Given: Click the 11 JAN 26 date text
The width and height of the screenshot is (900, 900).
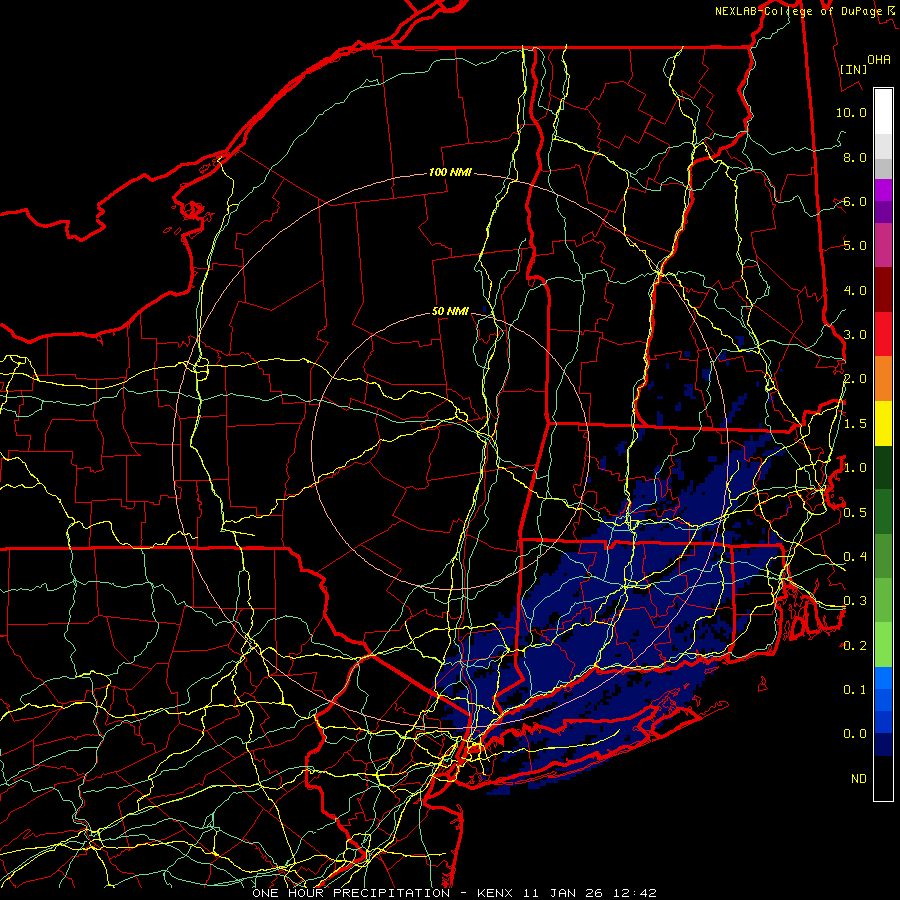Looking at the screenshot, I should tap(564, 893).
